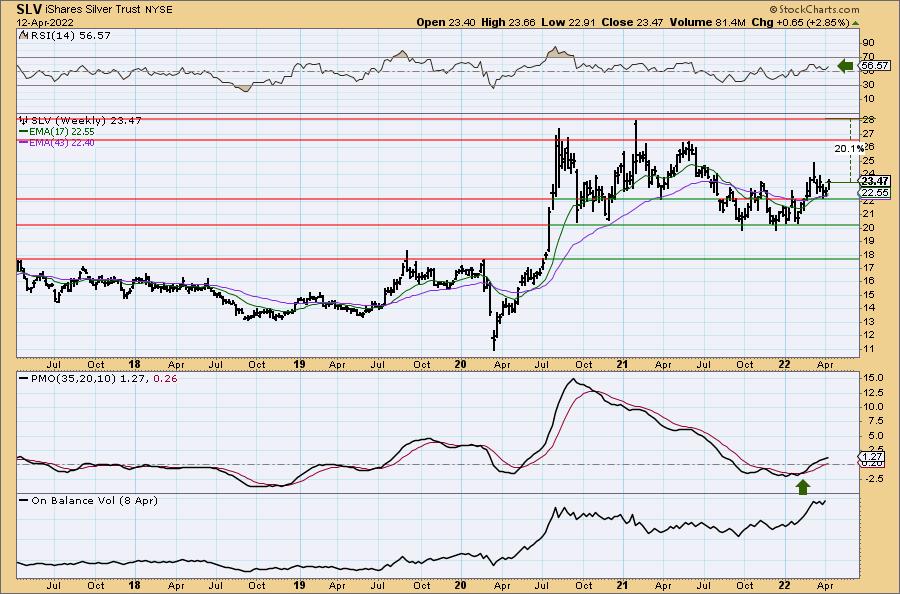
Task: Click the price axis label 15
Action: point(868,295)
